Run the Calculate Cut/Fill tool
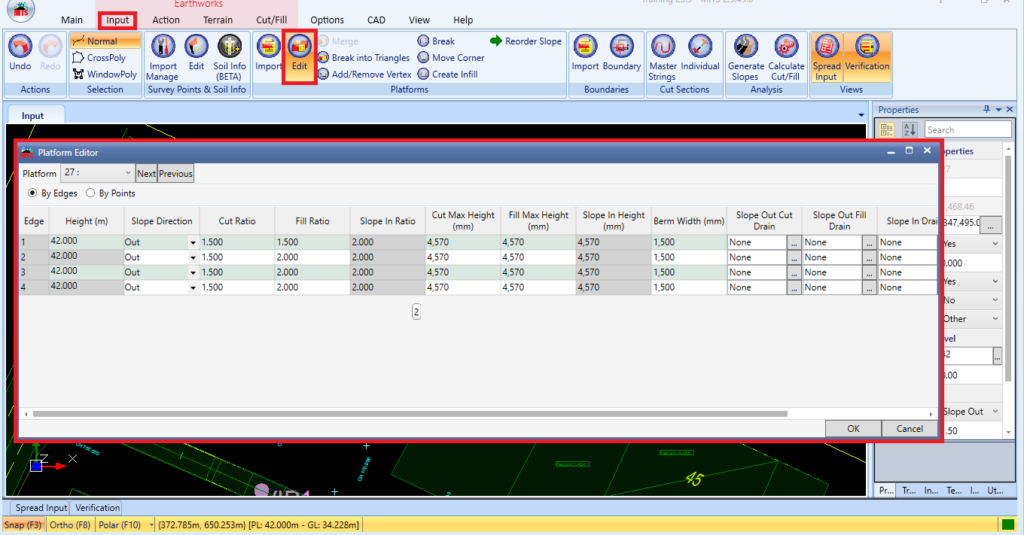 tap(786, 57)
